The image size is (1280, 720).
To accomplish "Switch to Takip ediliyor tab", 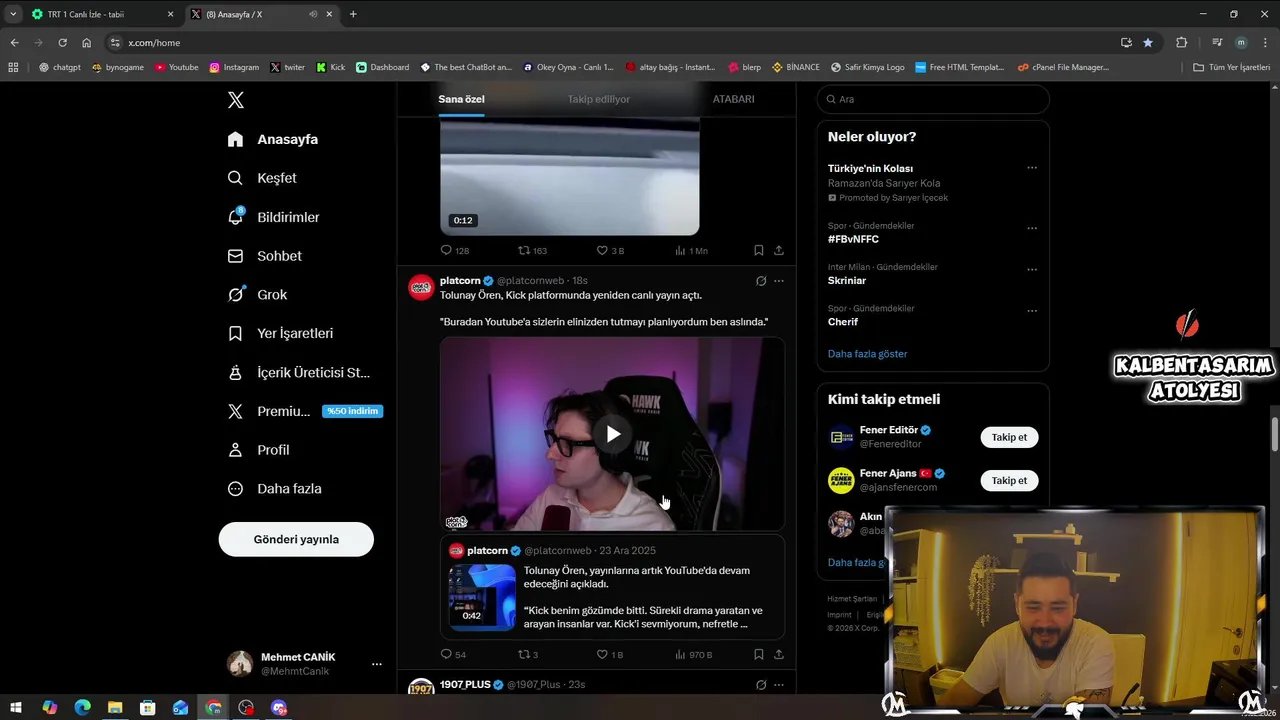I will 599,99.
